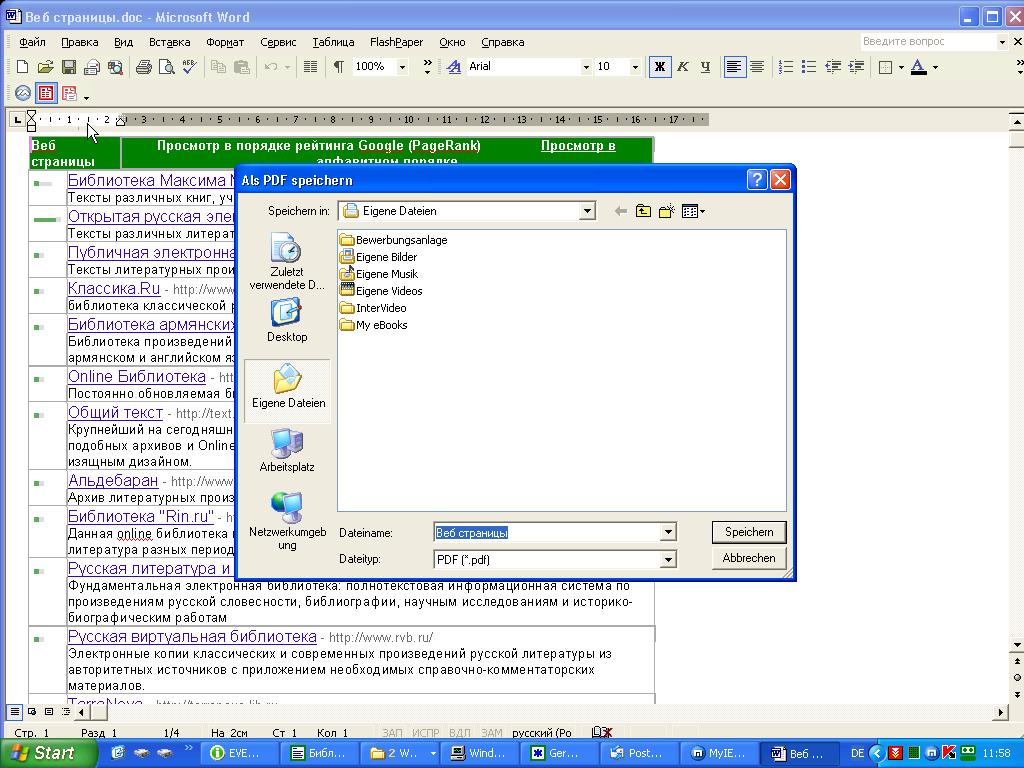Screen dimensions: 1024x768
Task: Open the Таблица menu
Action: pyautogui.click(x=333, y=42)
